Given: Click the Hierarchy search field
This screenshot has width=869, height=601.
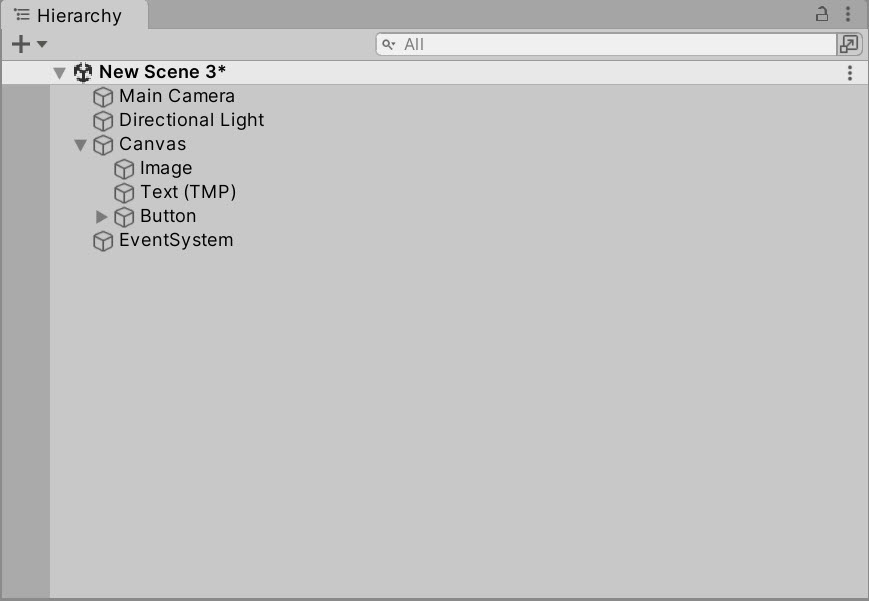Looking at the screenshot, I should point(606,44).
